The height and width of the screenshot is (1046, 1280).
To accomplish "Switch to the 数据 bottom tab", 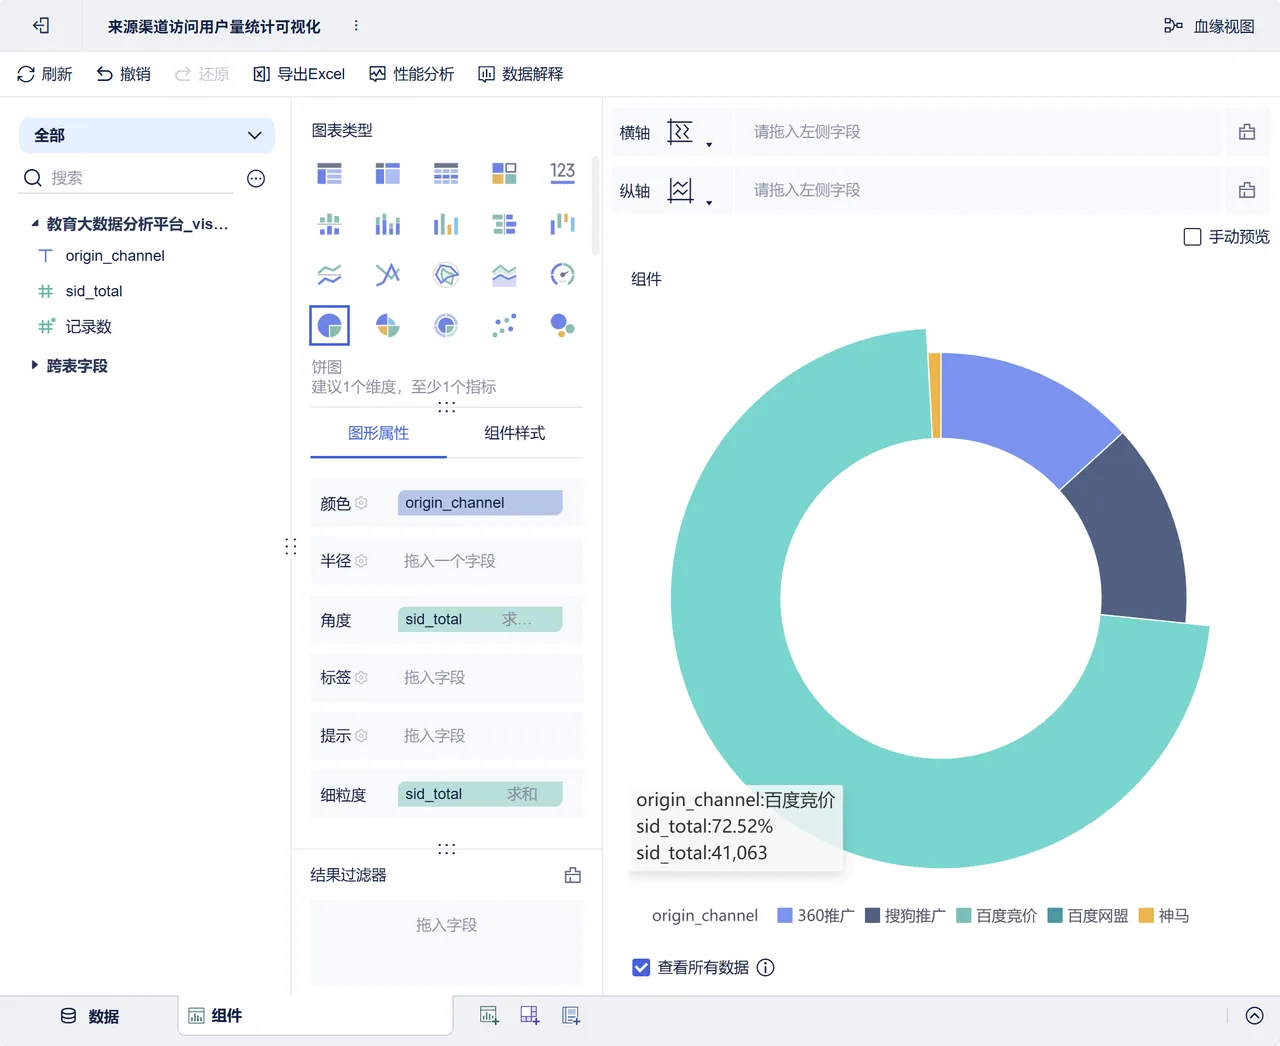I will coord(89,1016).
